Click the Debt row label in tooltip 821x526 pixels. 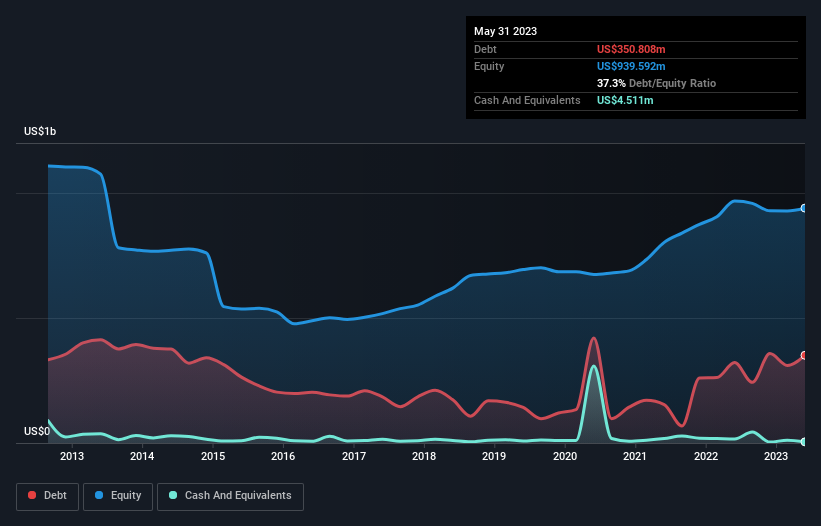(485, 49)
